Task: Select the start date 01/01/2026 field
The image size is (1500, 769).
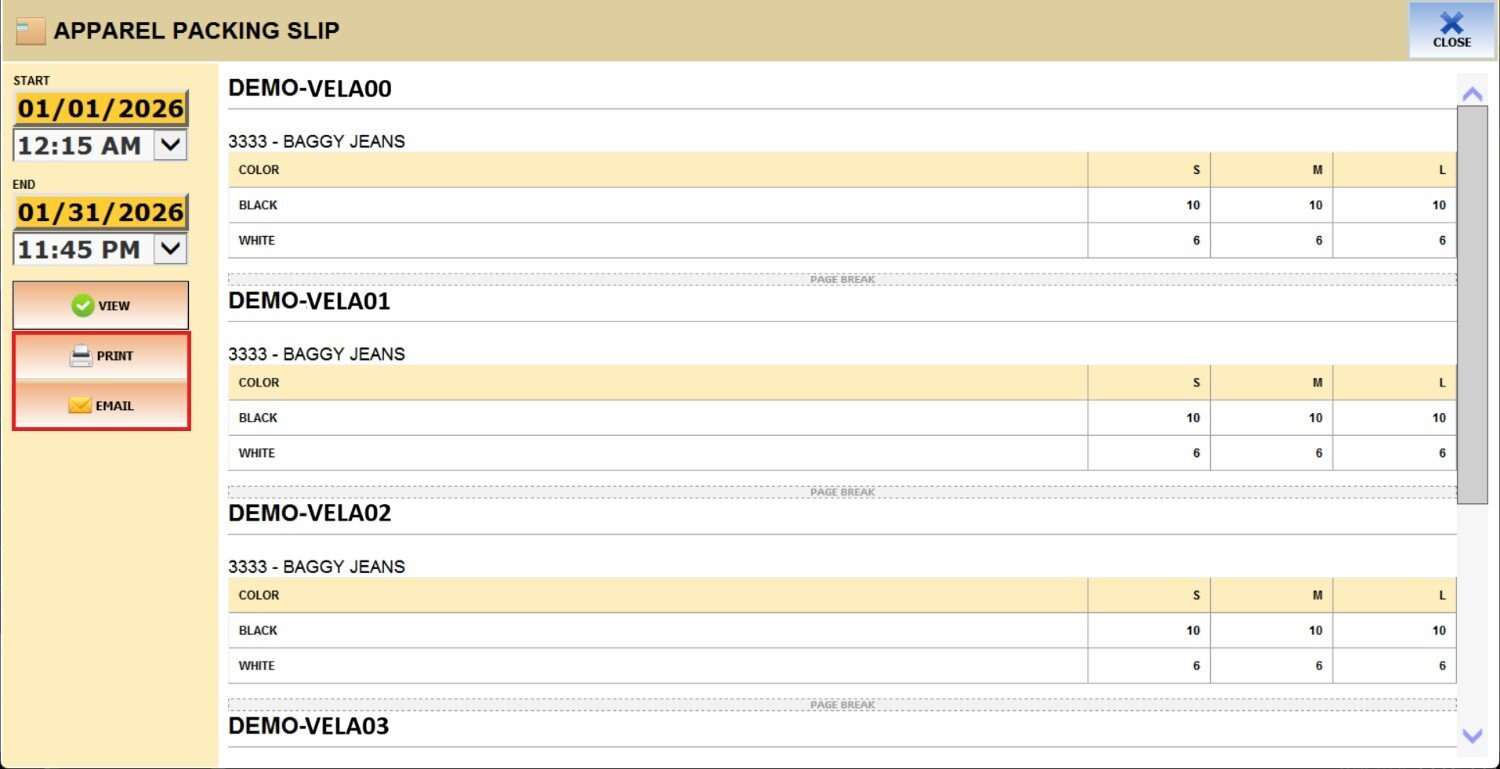Action: (x=101, y=108)
